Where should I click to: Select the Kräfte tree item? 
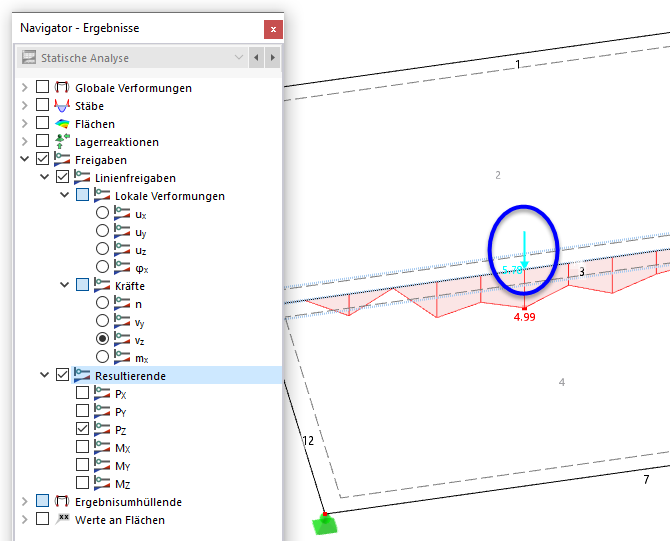[x=130, y=286]
